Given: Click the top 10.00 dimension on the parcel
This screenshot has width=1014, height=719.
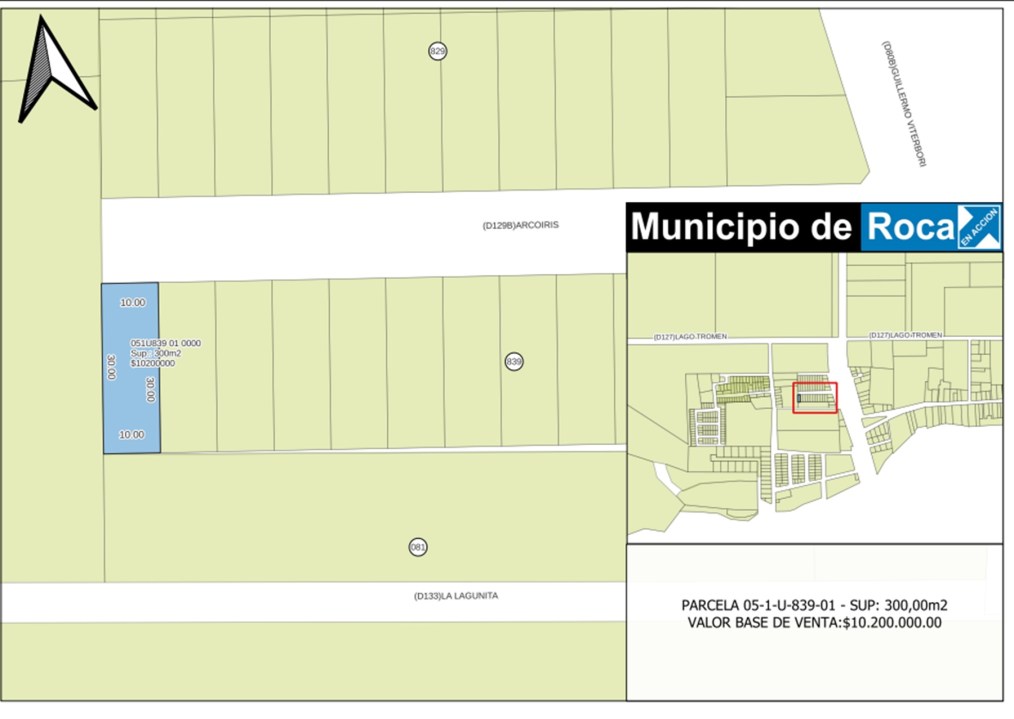Looking at the screenshot, I should tap(132, 302).
